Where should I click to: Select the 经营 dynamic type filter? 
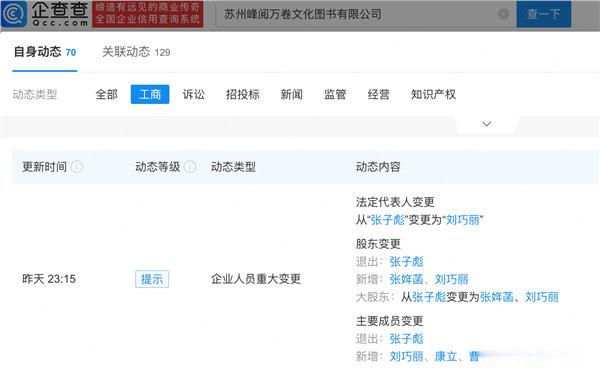[x=379, y=94]
